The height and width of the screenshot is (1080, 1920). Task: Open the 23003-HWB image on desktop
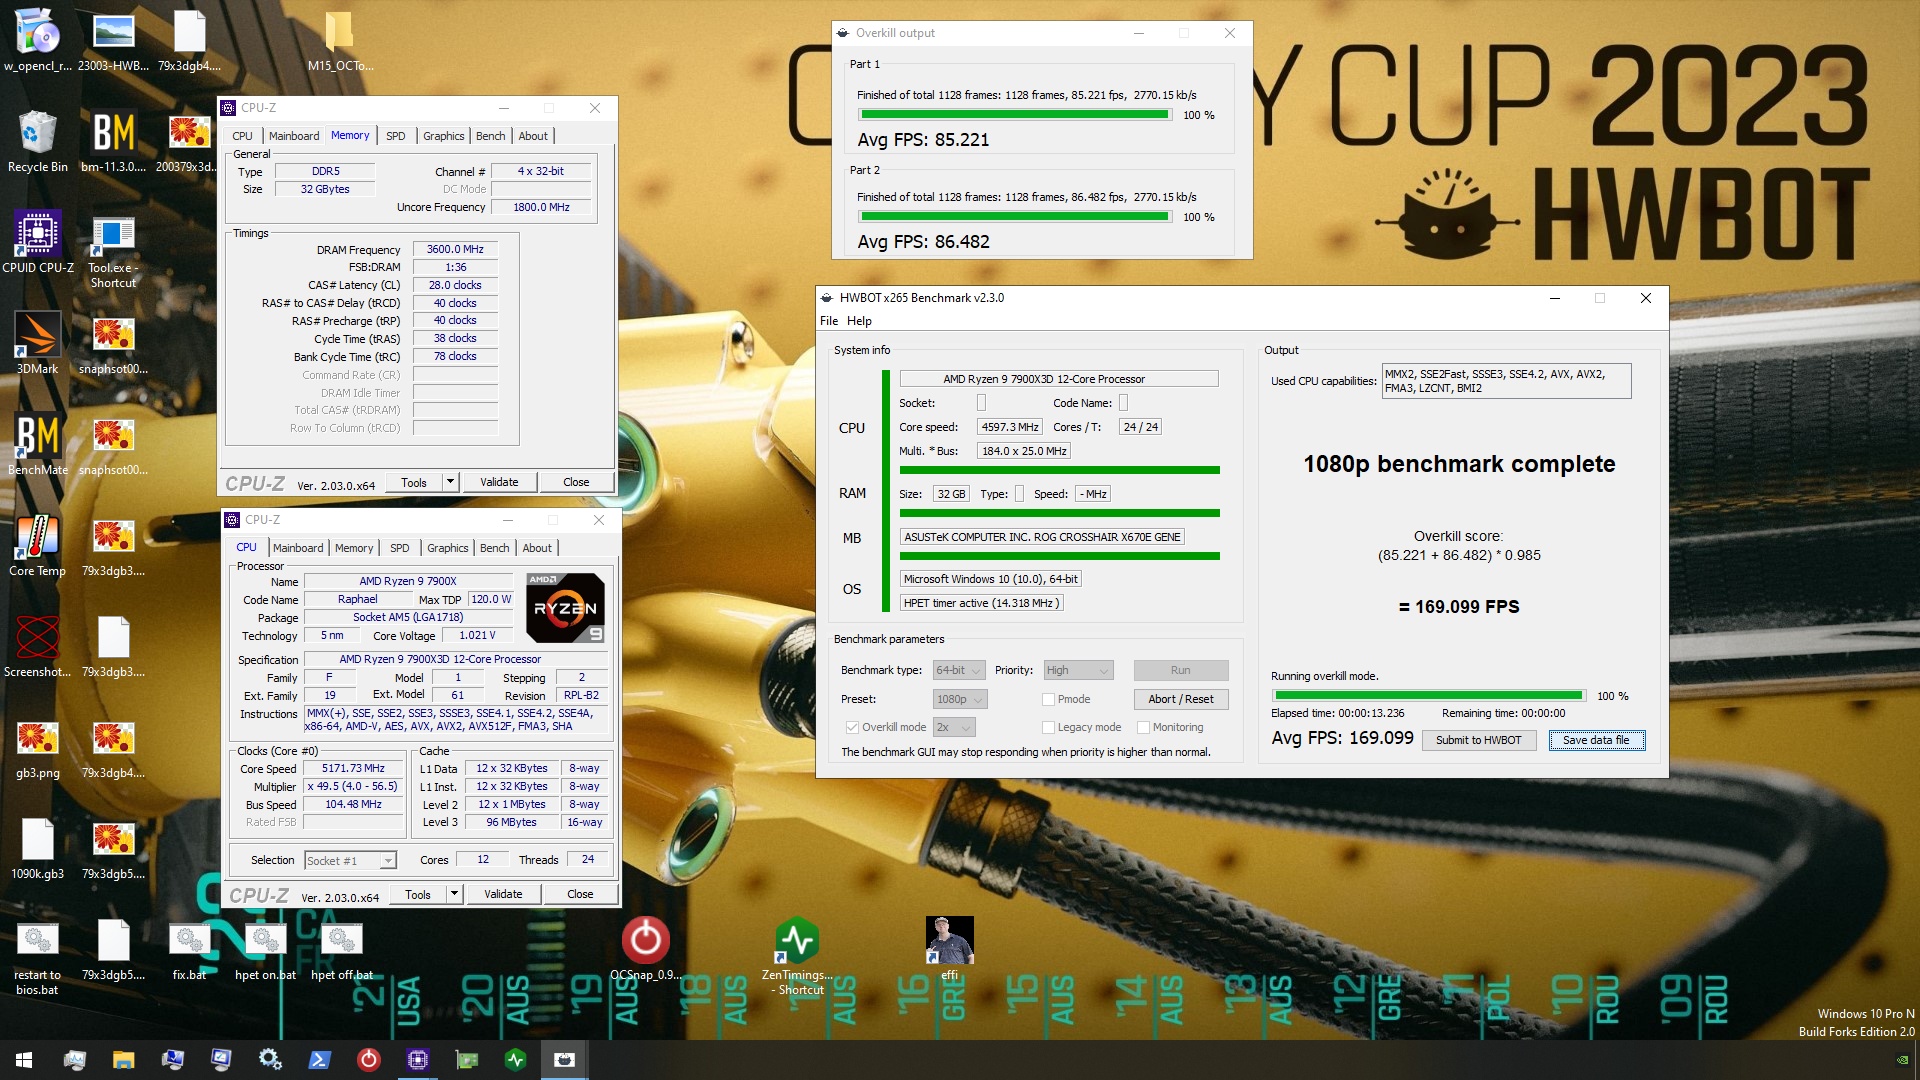point(113,40)
